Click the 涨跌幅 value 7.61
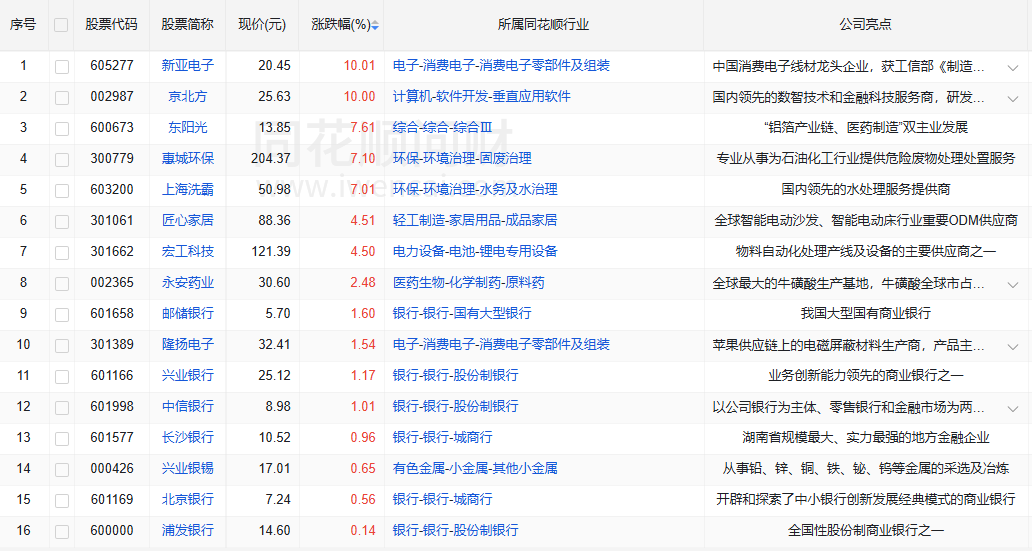This screenshot has width=1032, height=551. coord(363,127)
